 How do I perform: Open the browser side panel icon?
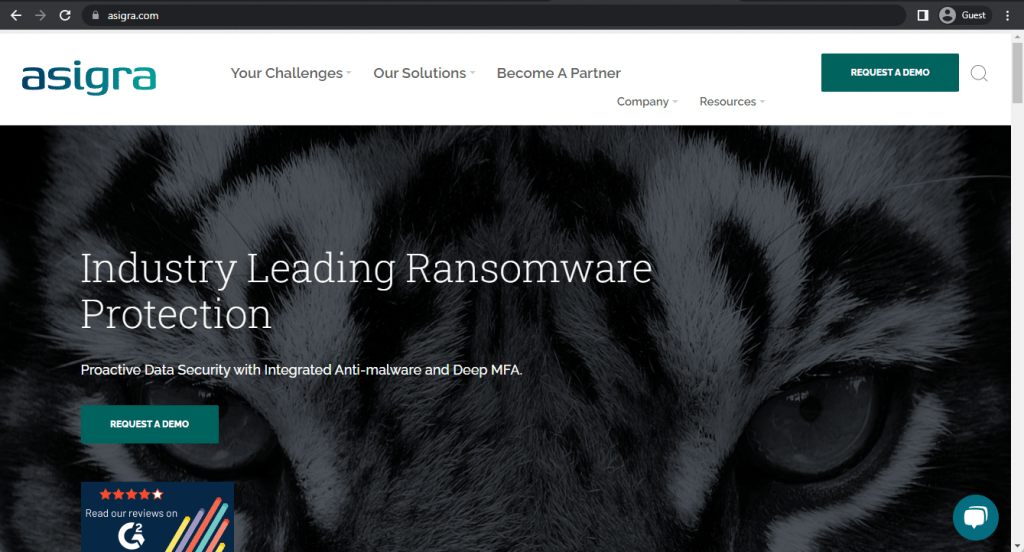(923, 15)
